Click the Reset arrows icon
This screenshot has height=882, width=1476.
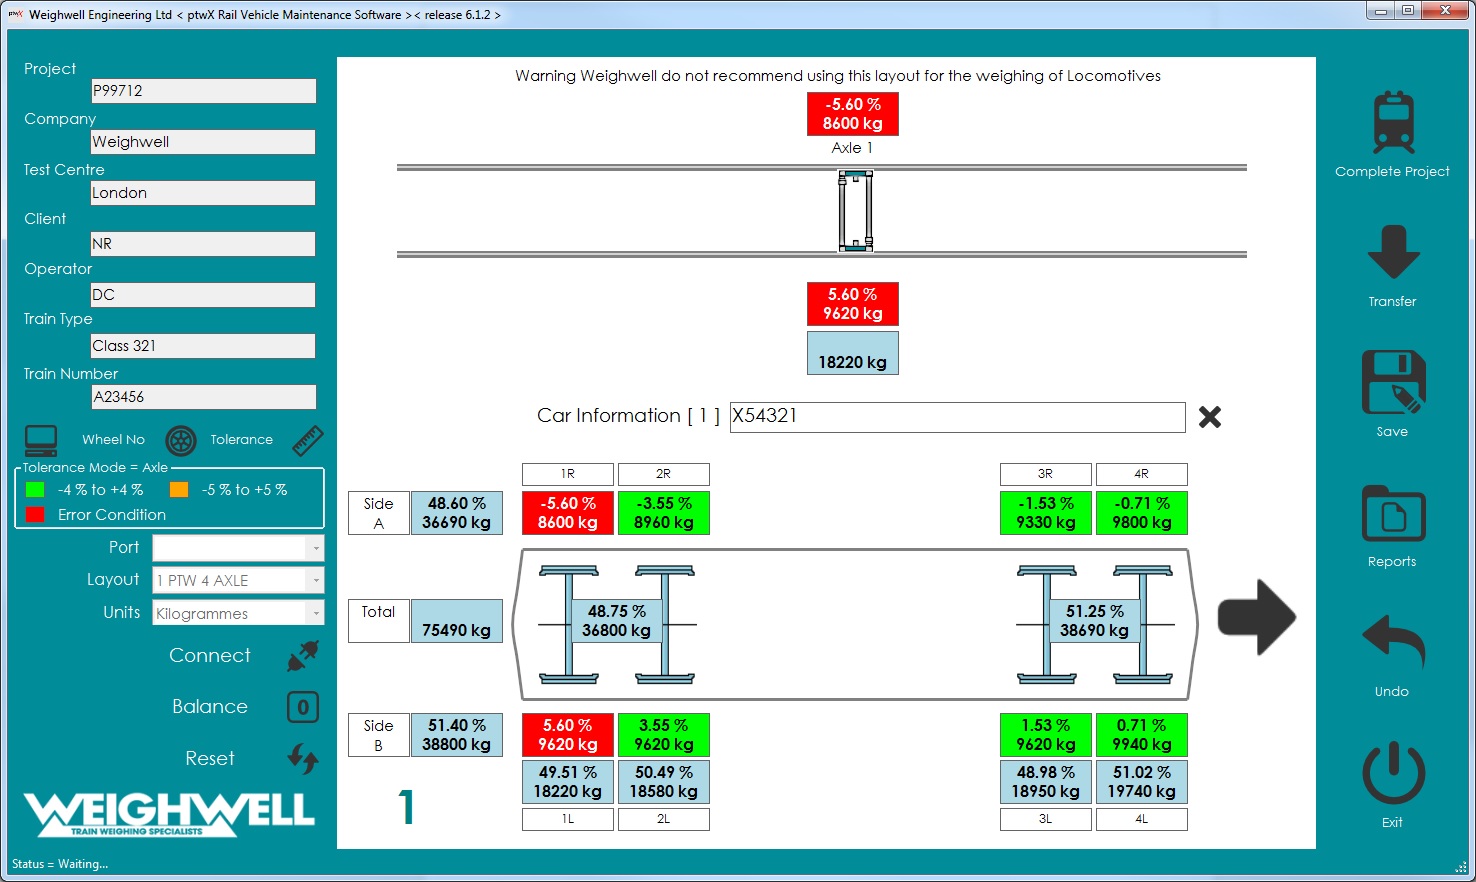(x=303, y=759)
